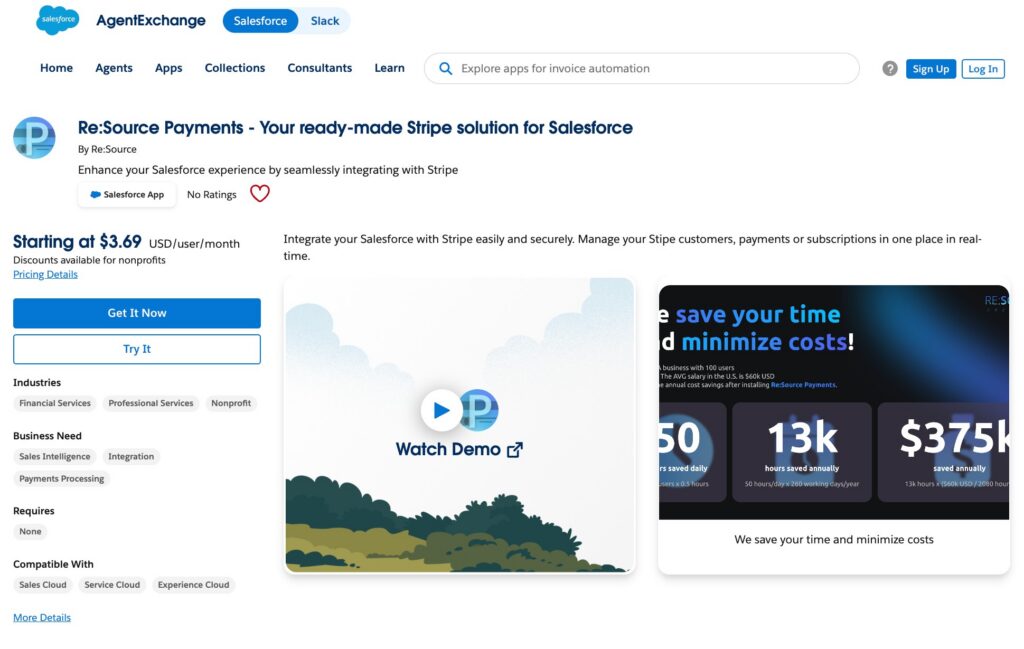Open the Learn menu item
1024x649 pixels.
pyautogui.click(x=389, y=68)
